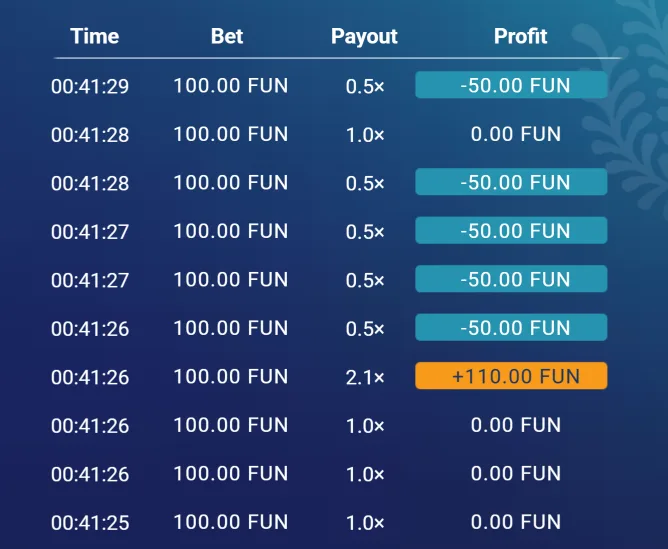Click the -50.00 FUN badge at 00:41:26
The height and width of the screenshot is (549, 668).
coord(511,327)
